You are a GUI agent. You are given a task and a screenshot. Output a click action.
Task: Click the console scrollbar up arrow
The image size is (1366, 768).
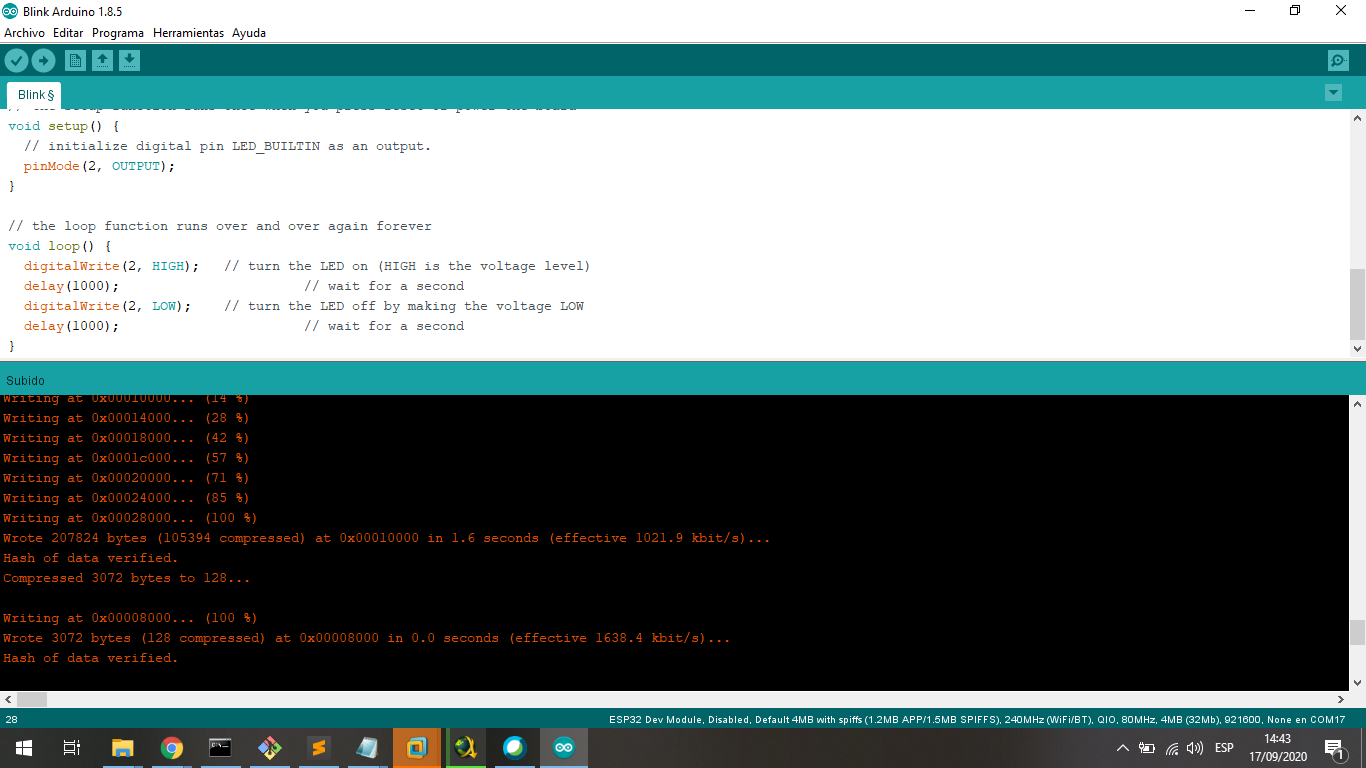pyautogui.click(x=1357, y=404)
